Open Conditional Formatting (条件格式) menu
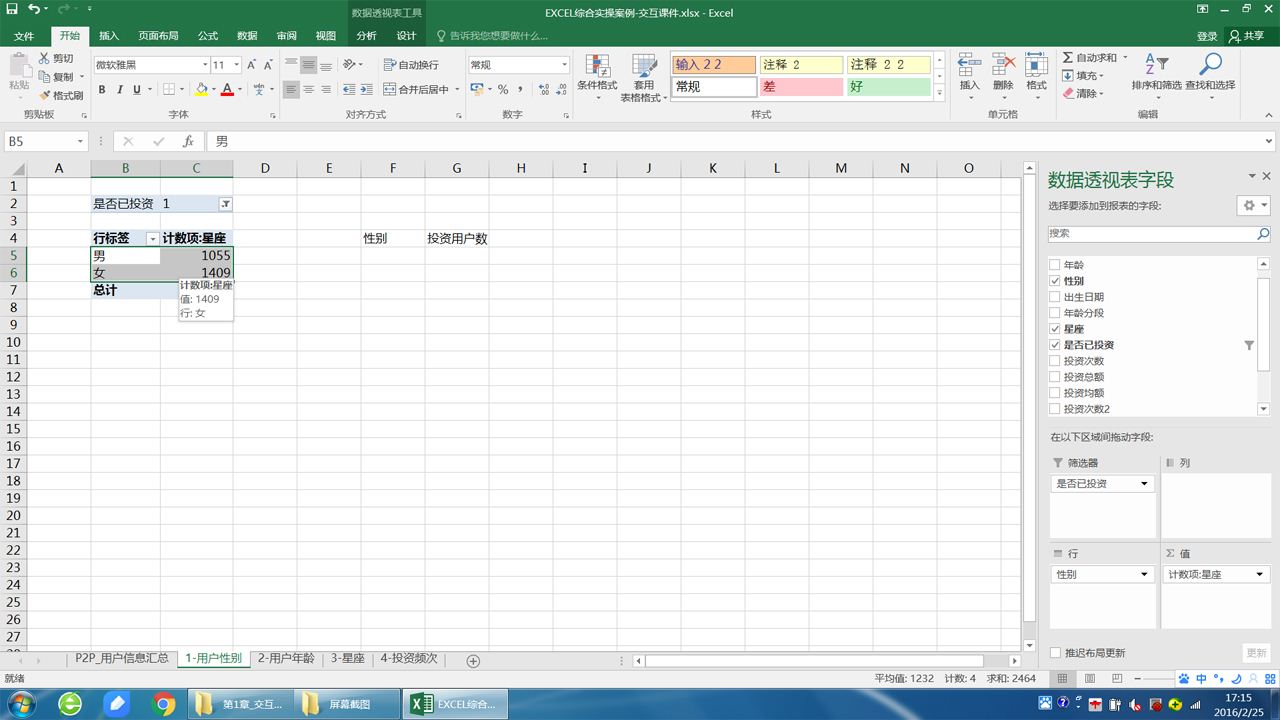Screen dimensions: 1280x720 tap(598, 78)
